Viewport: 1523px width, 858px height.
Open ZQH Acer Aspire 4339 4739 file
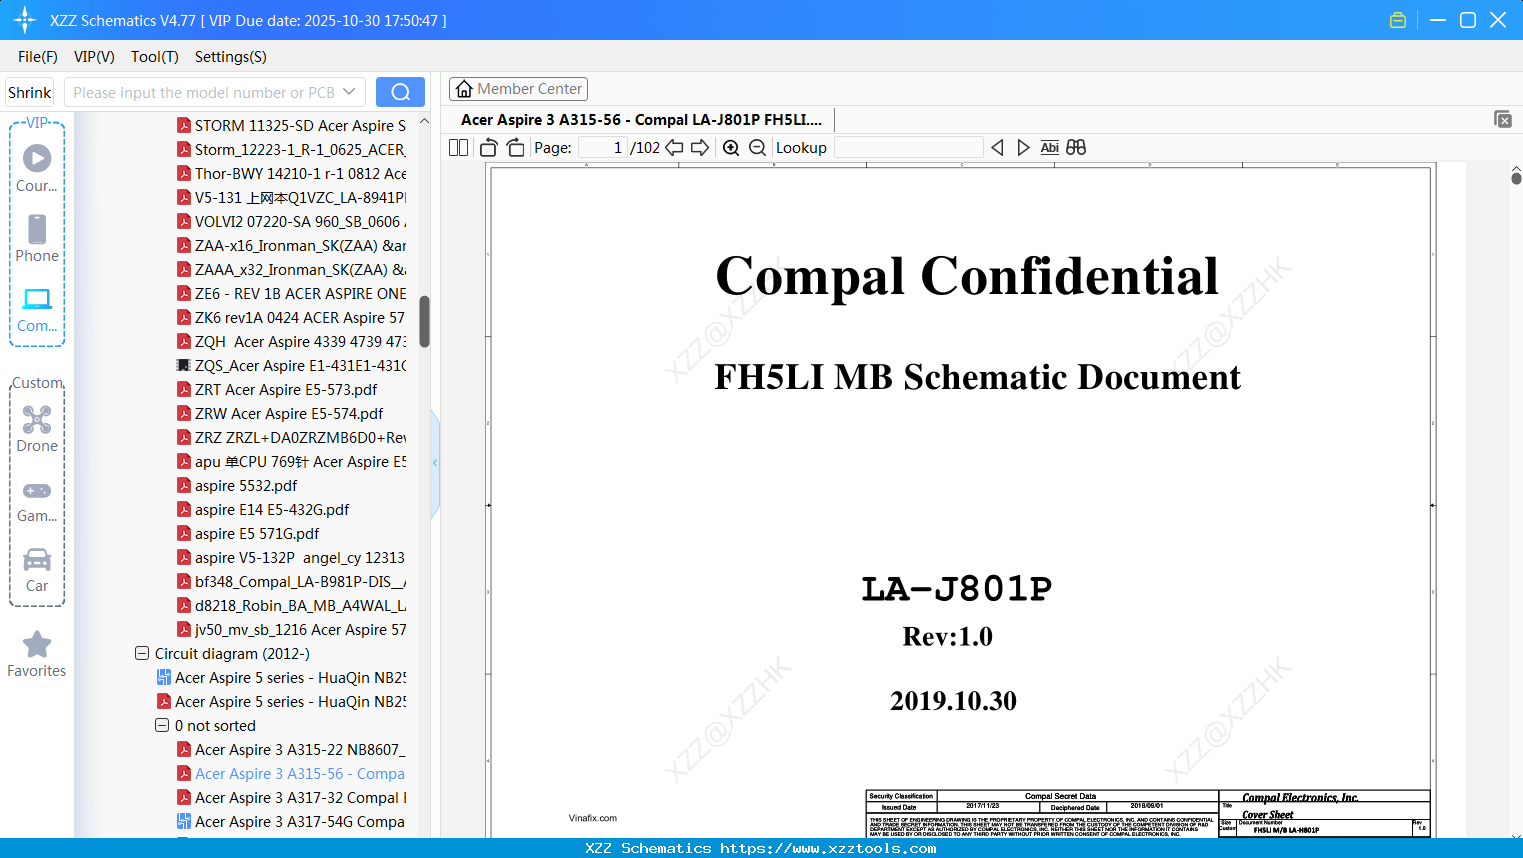click(x=300, y=342)
